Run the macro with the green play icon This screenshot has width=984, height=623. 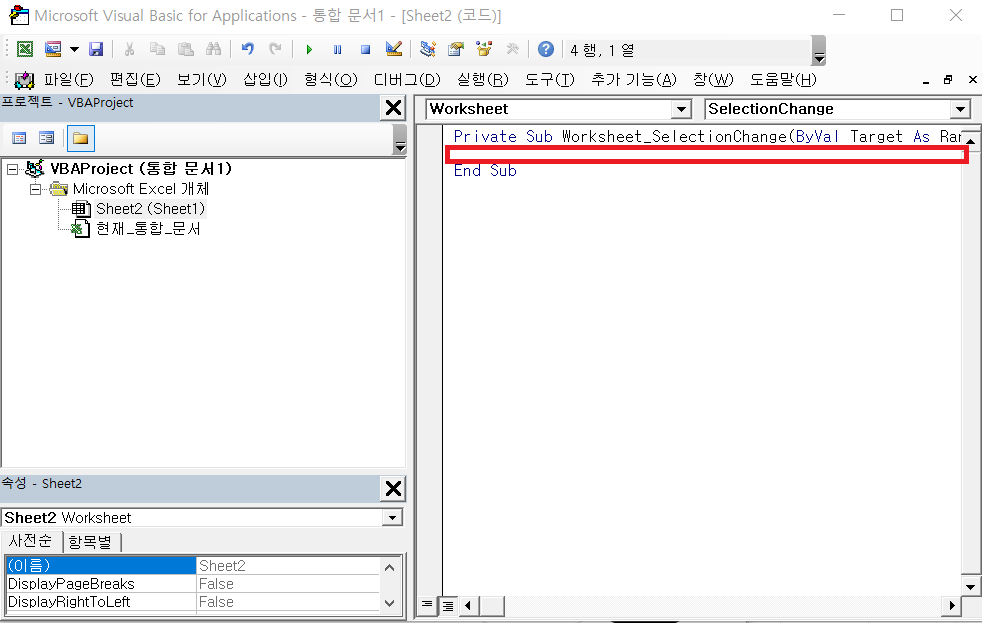309,50
